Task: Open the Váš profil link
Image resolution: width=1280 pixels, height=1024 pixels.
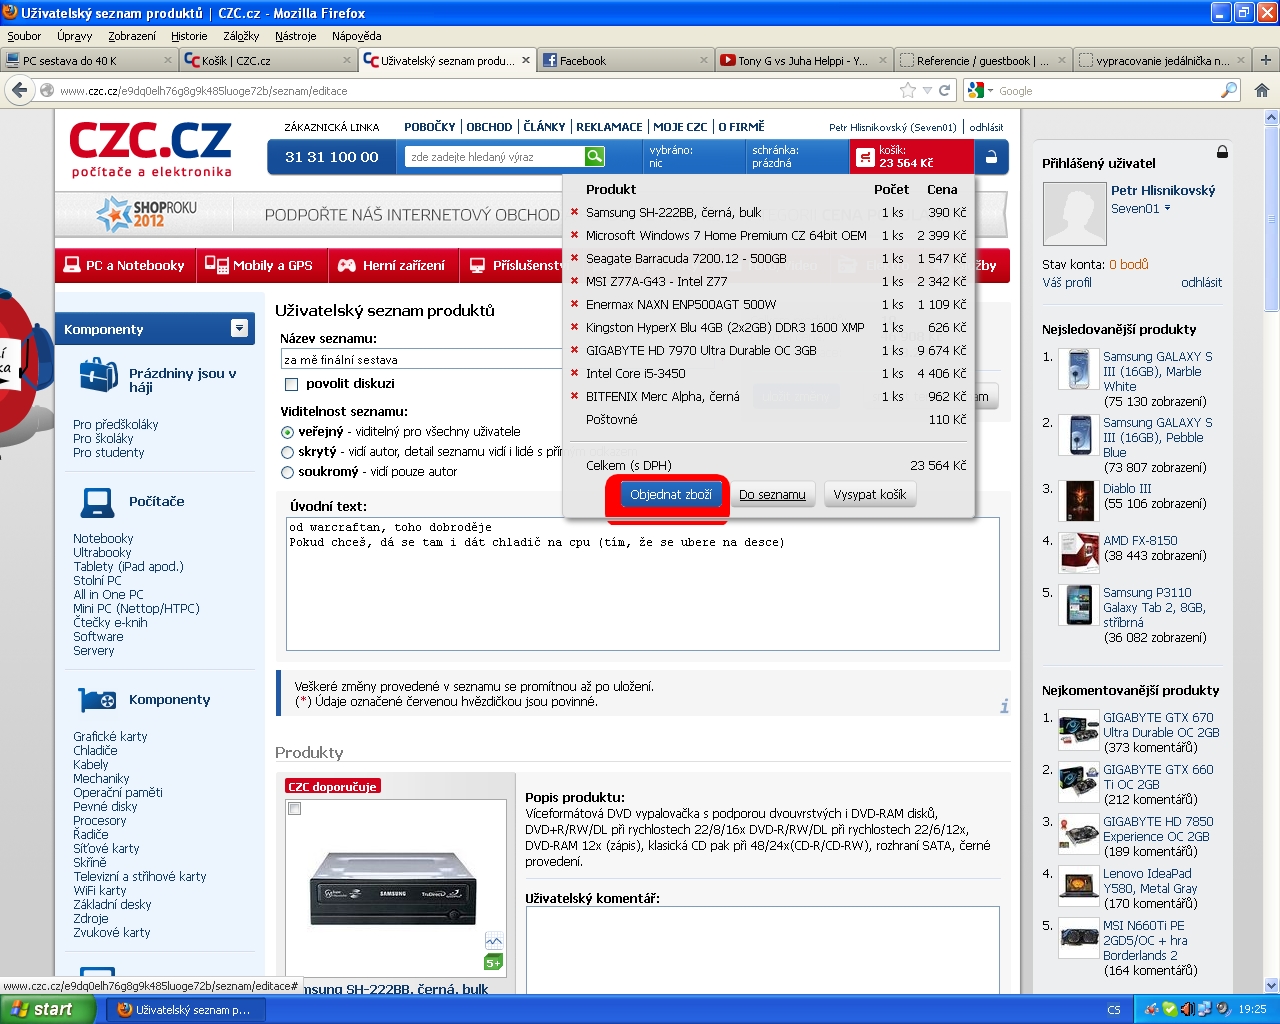Action: click(1067, 283)
